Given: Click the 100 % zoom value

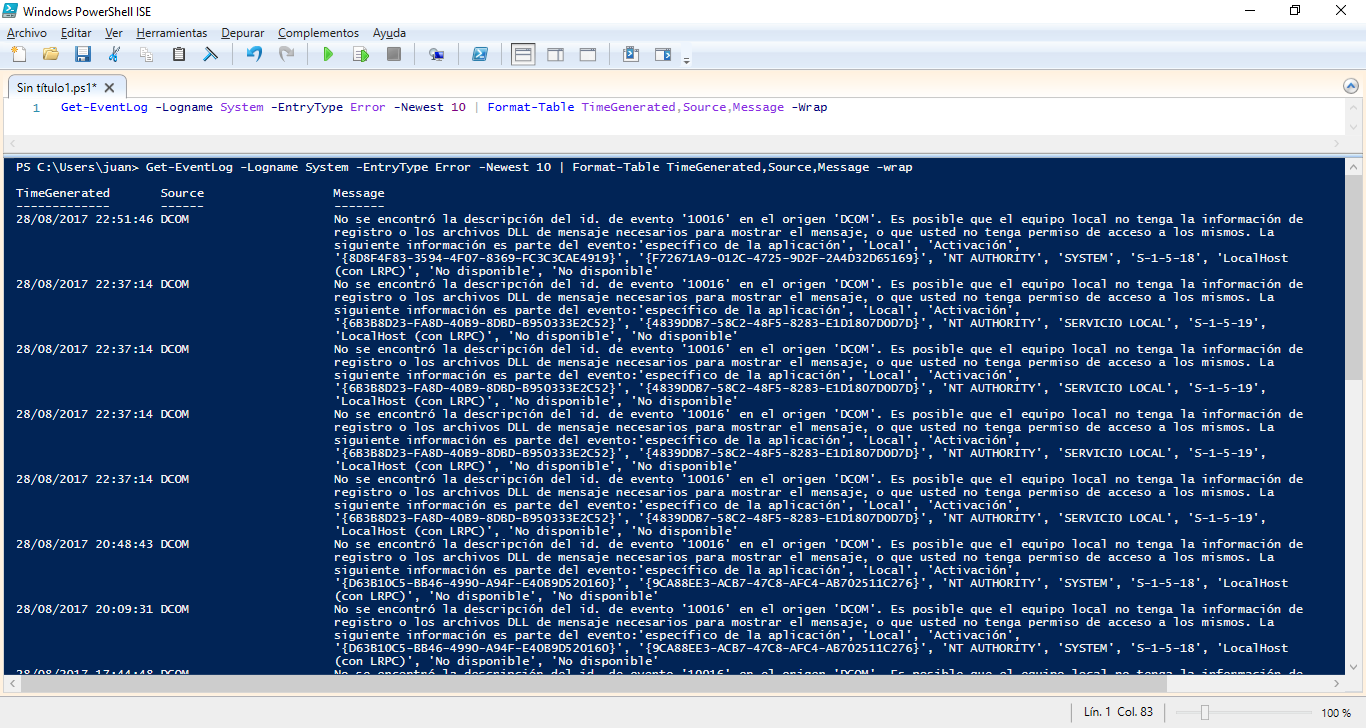Looking at the screenshot, I should tap(1336, 713).
